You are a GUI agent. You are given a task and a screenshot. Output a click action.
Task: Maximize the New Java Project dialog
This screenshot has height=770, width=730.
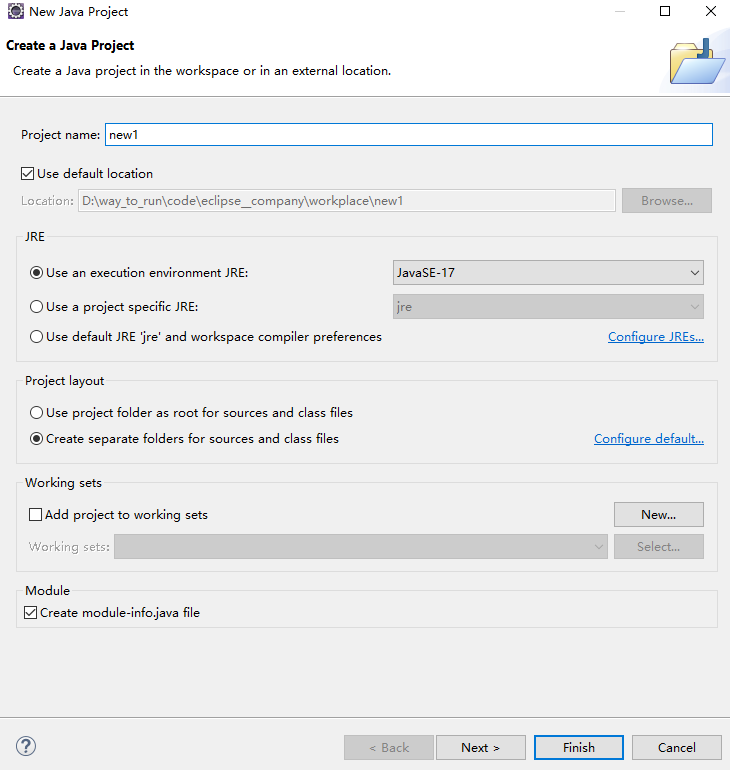coord(665,11)
